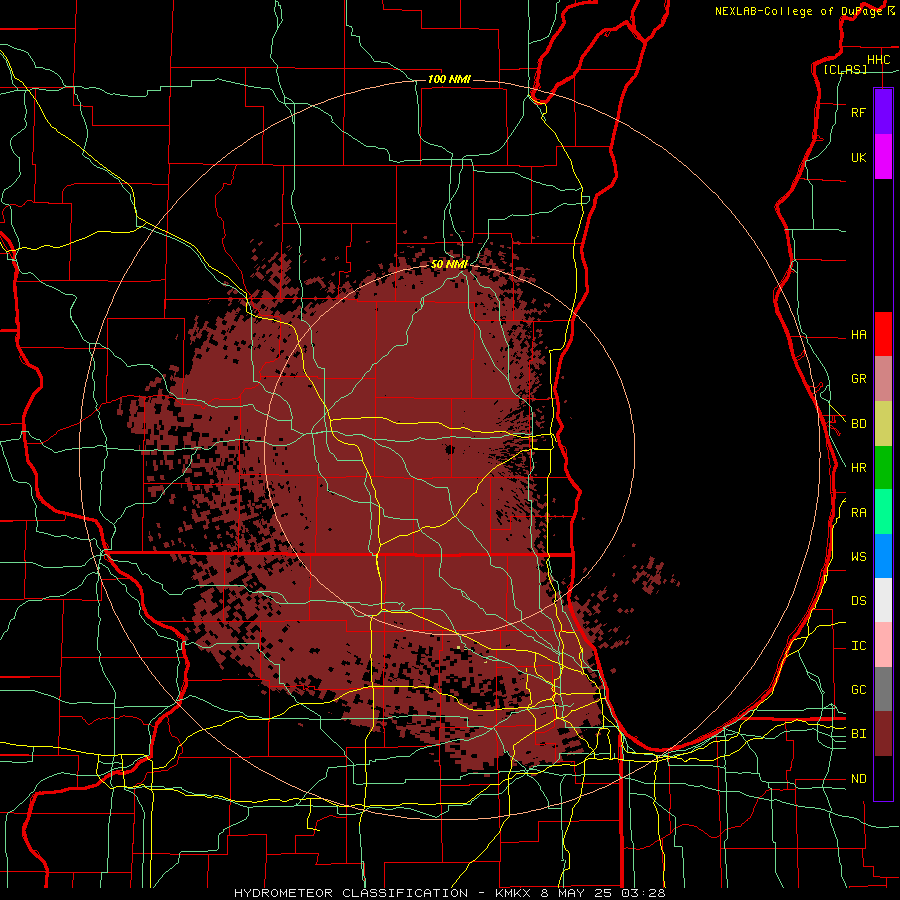Click the green HR heavy rain swatch

[x=883, y=468]
